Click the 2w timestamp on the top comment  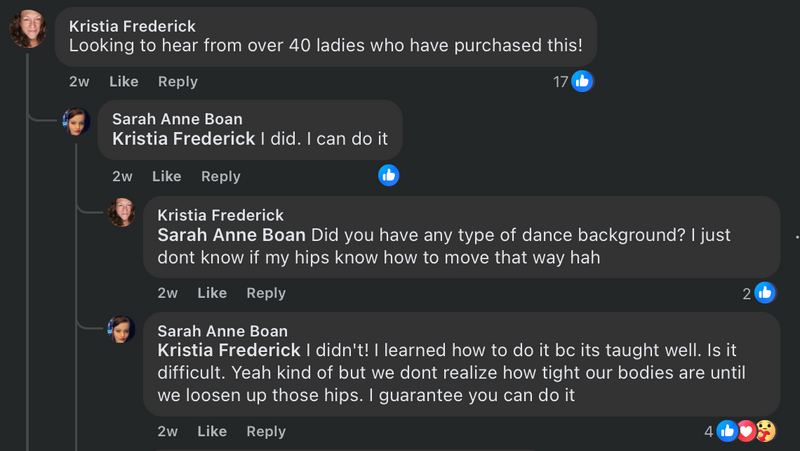(79, 82)
